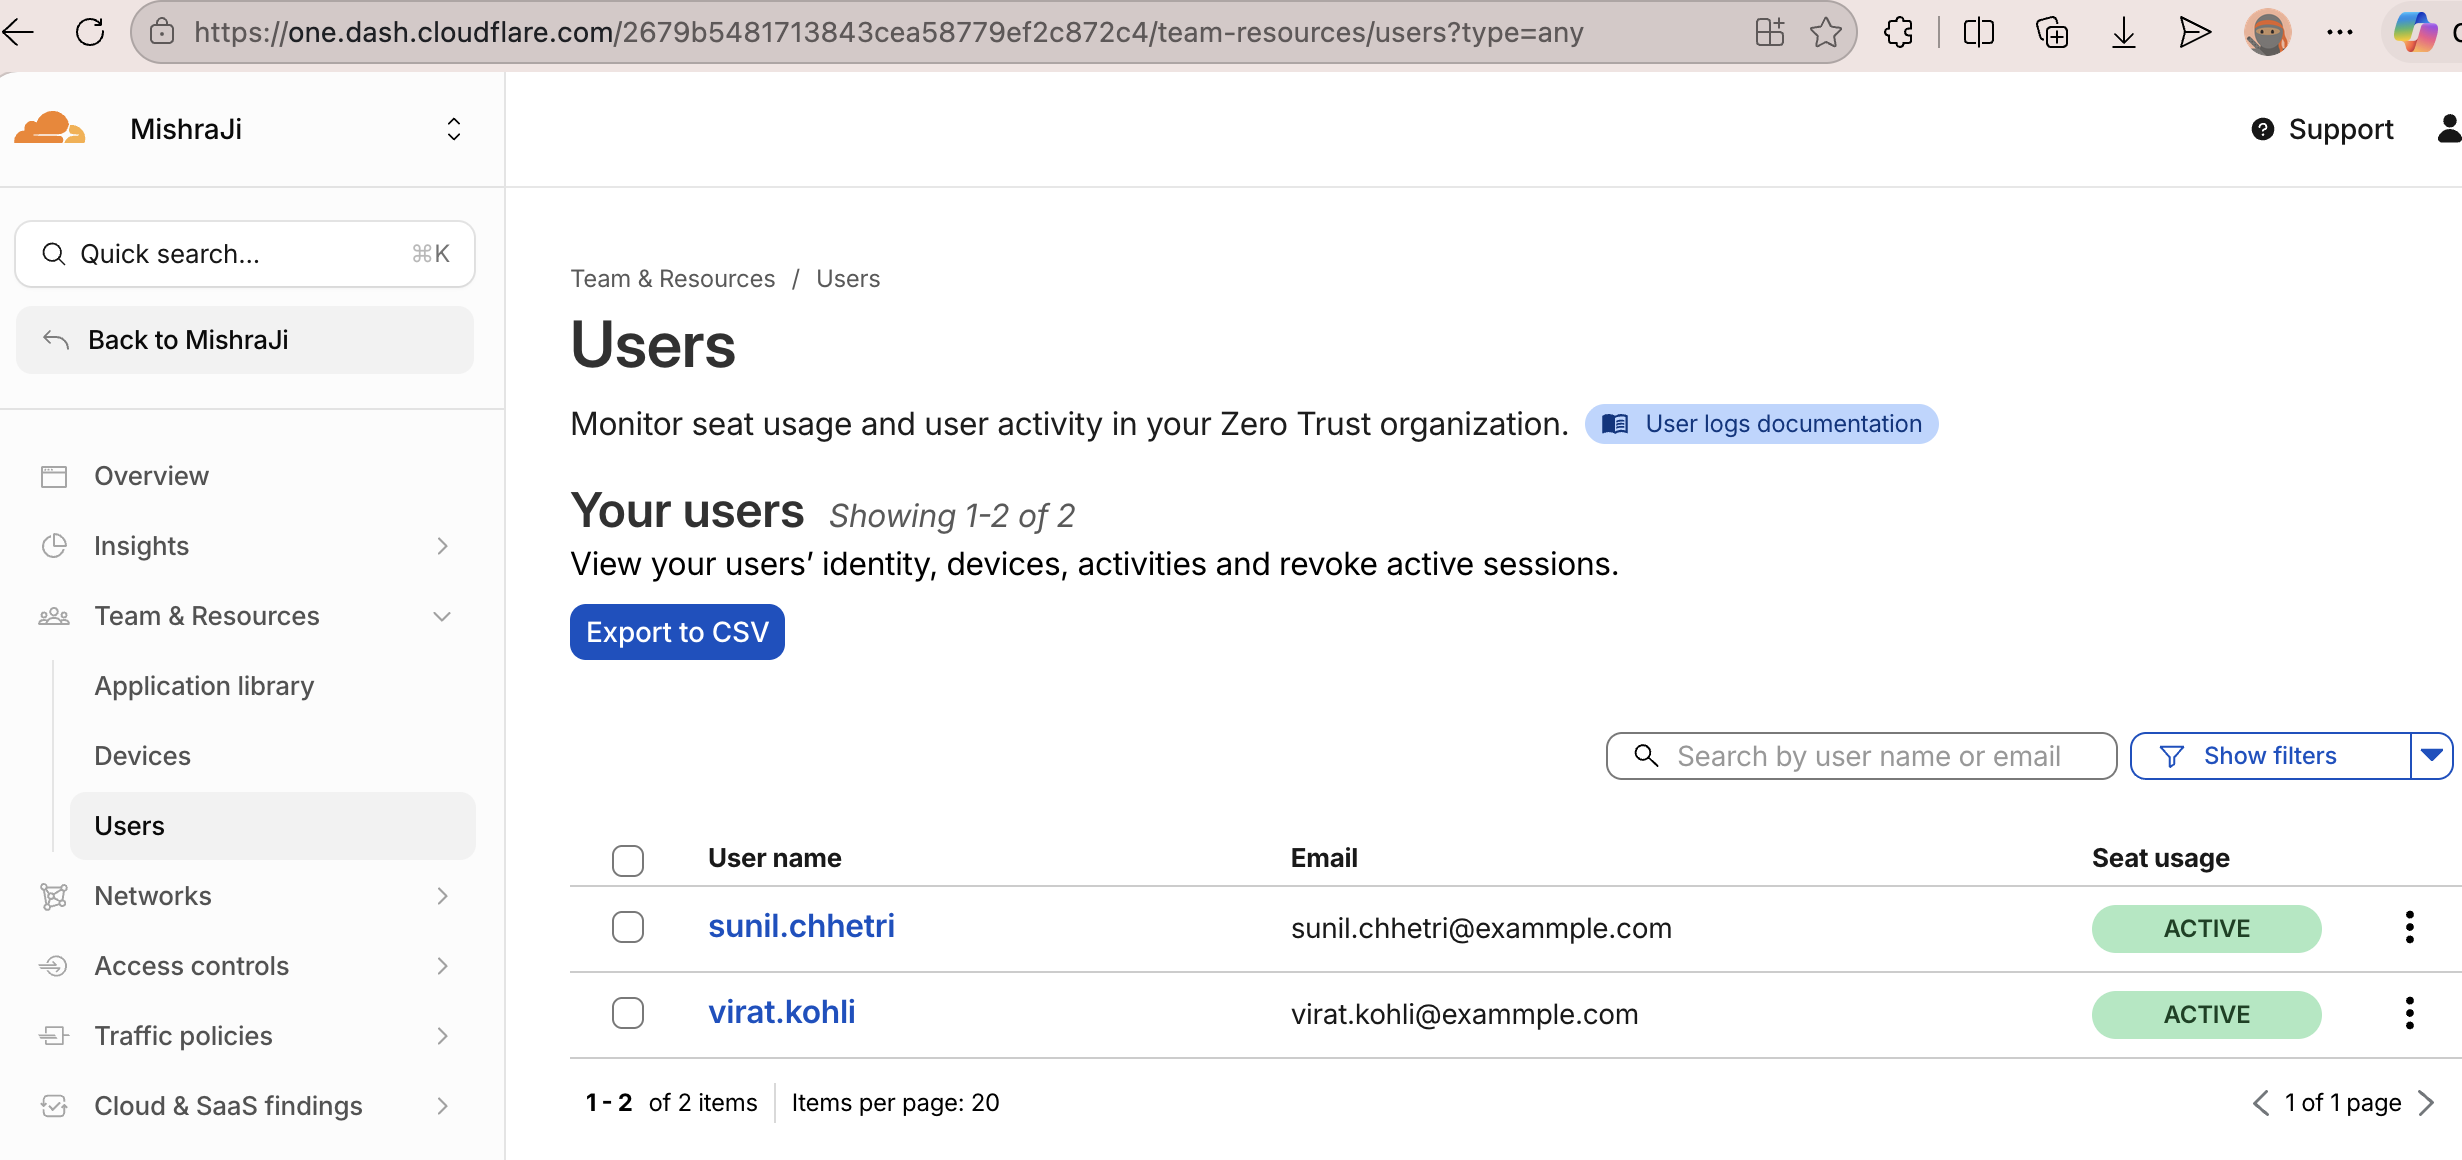Viewport: 2462px width, 1160px height.
Task: Check the select-all users checkbox
Action: coord(628,860)
